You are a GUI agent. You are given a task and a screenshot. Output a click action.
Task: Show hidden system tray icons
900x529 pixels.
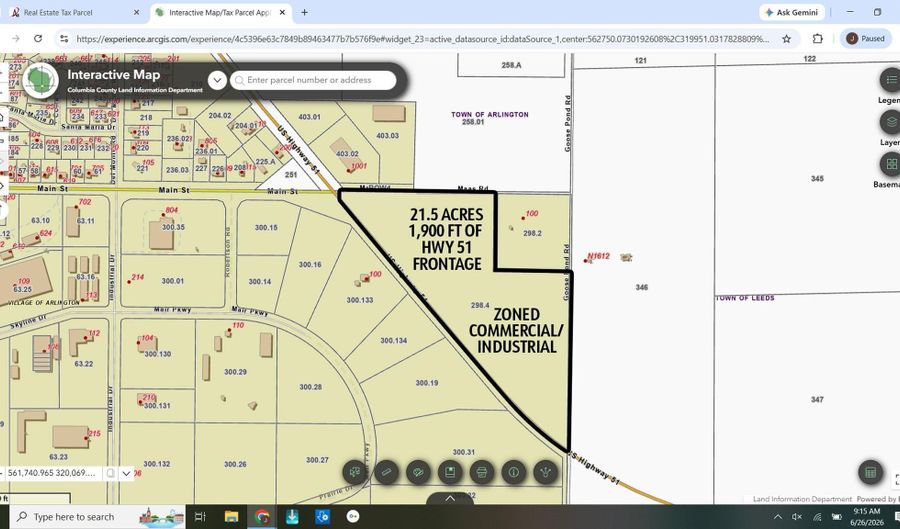point(778,517)
